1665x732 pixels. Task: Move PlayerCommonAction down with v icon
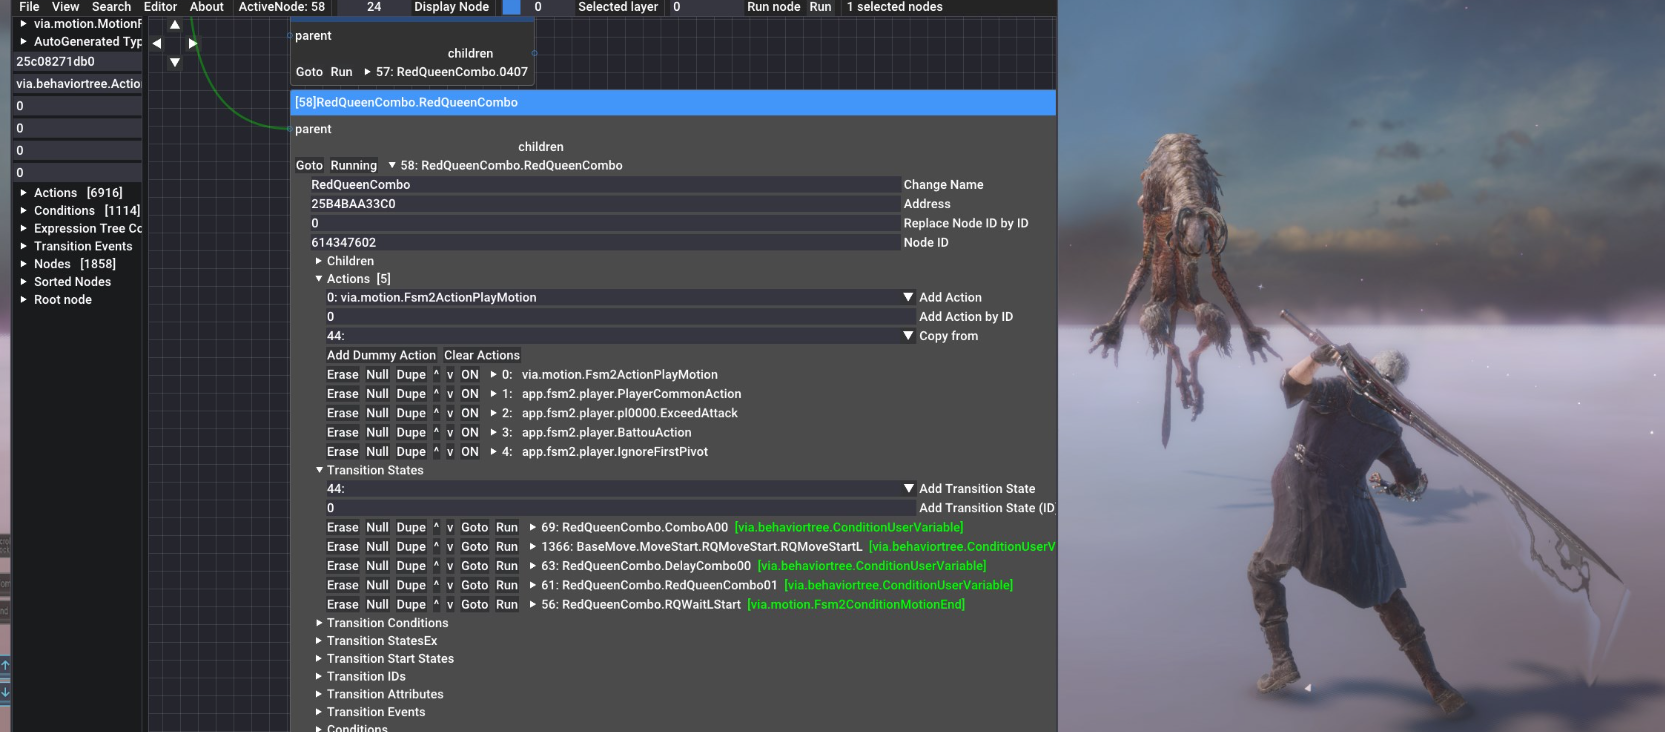pos(450,394)
